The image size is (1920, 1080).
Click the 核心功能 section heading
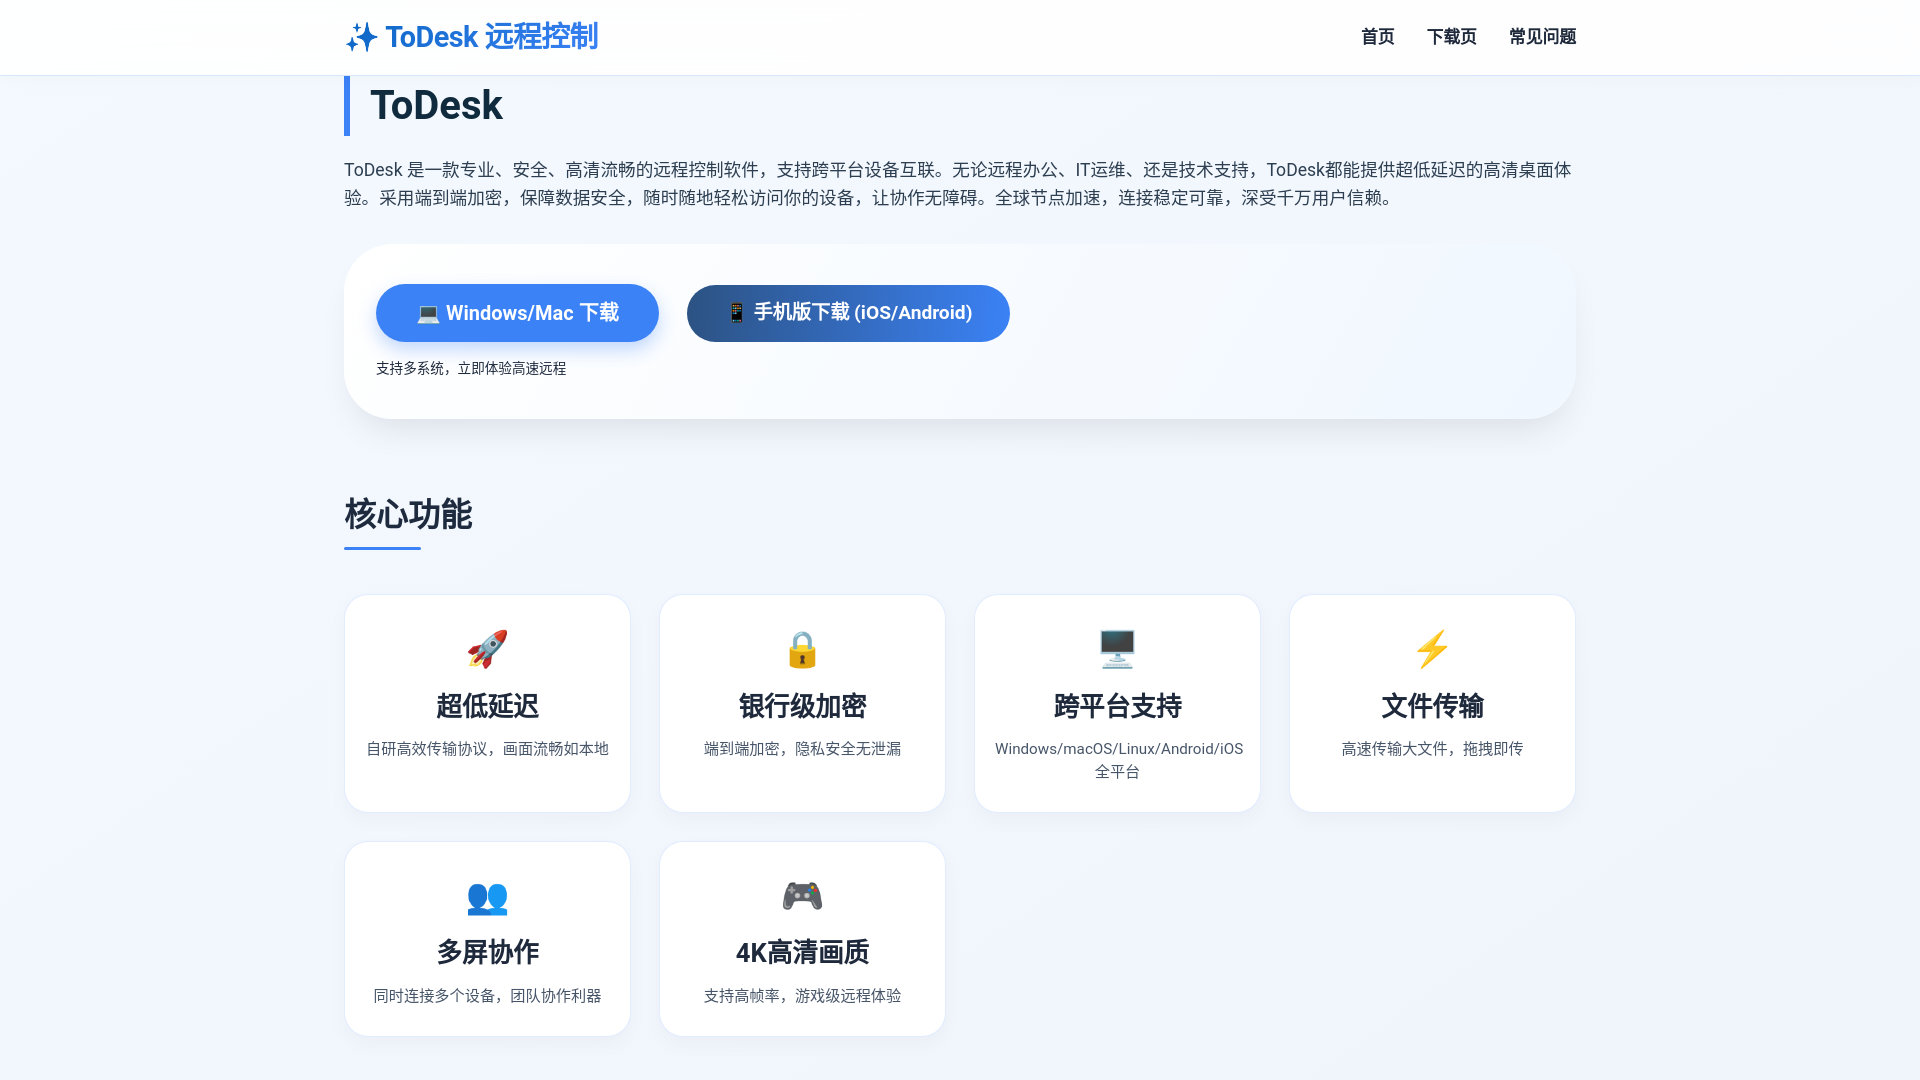pyautogui.click(x=408, y=514)
